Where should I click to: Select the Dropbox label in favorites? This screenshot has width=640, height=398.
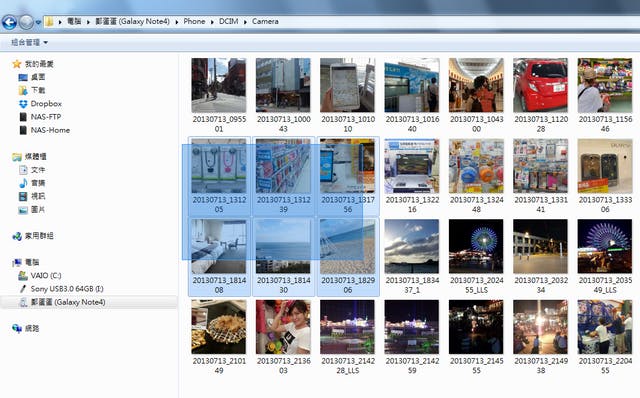coord(46,104)
